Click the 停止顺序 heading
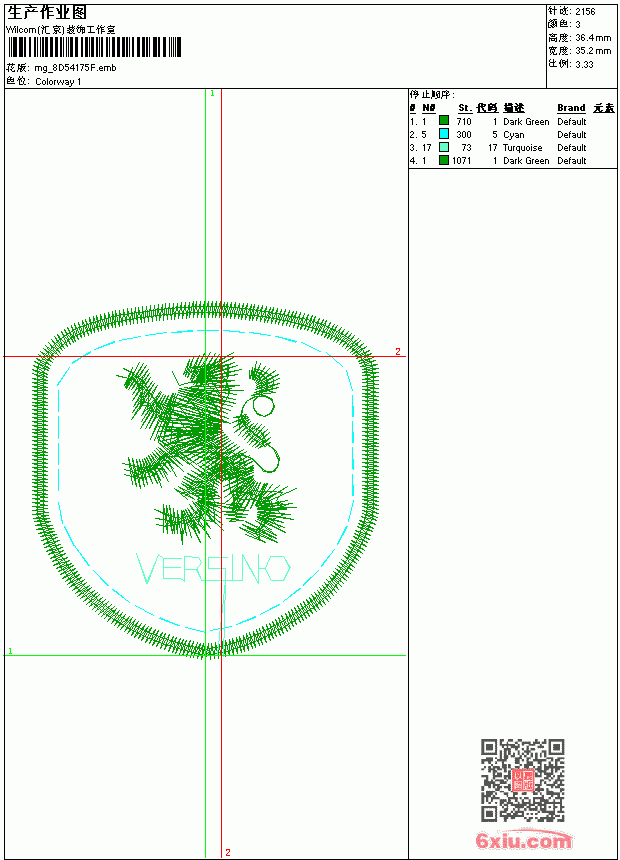 point(432,95)
